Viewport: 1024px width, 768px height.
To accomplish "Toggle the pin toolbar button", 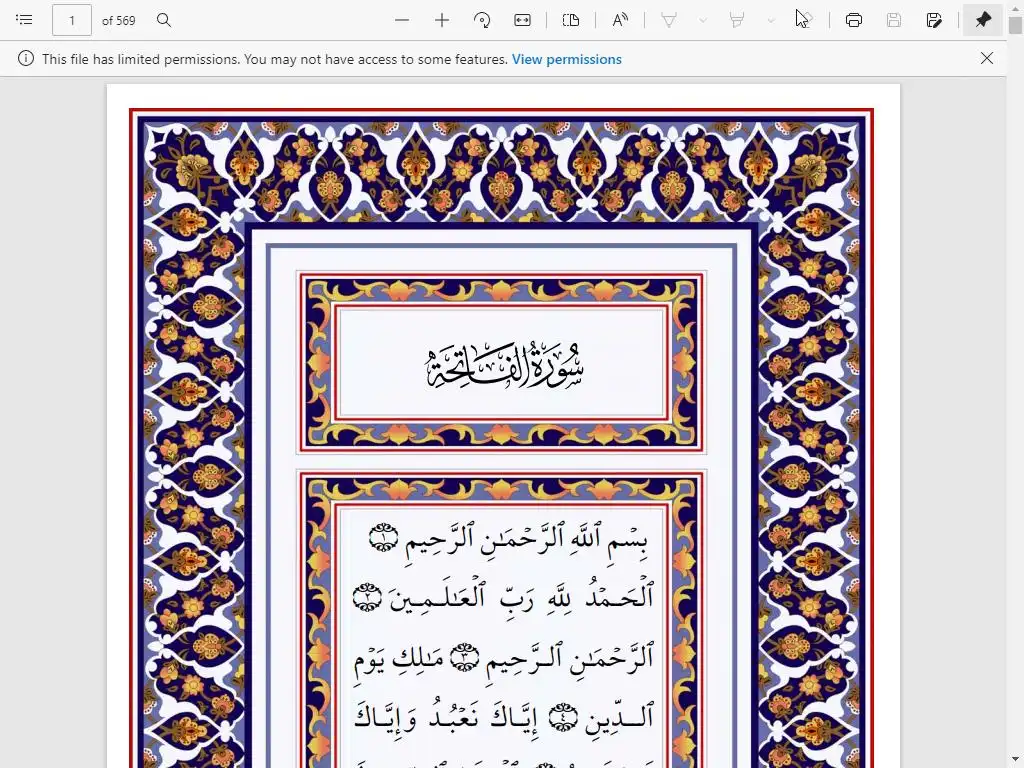I will [x=983, y=20].
